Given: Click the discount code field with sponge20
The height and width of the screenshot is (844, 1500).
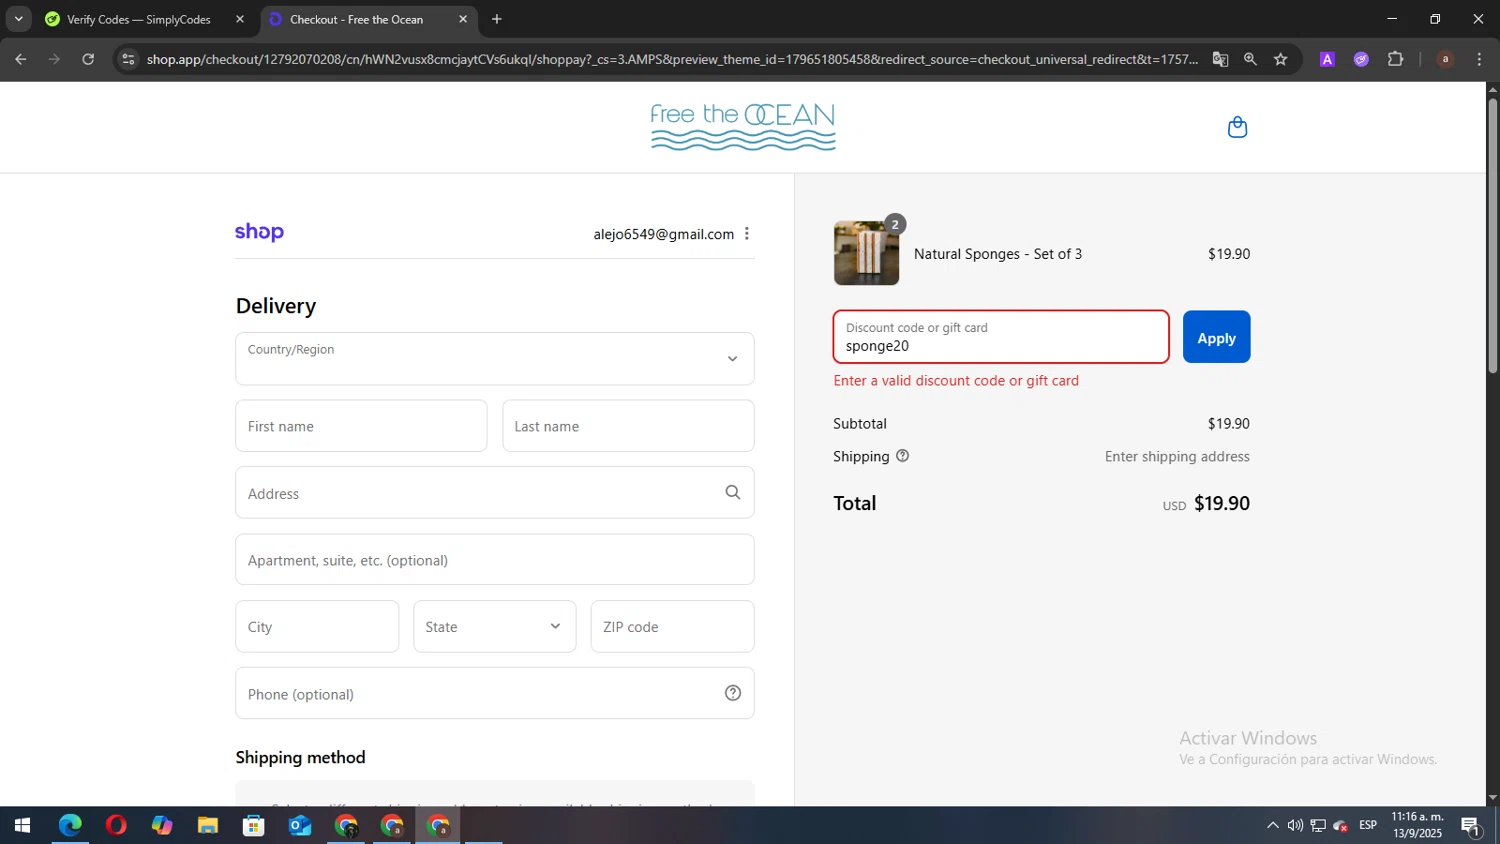Looking at the screenshot, I should 1001,337.
